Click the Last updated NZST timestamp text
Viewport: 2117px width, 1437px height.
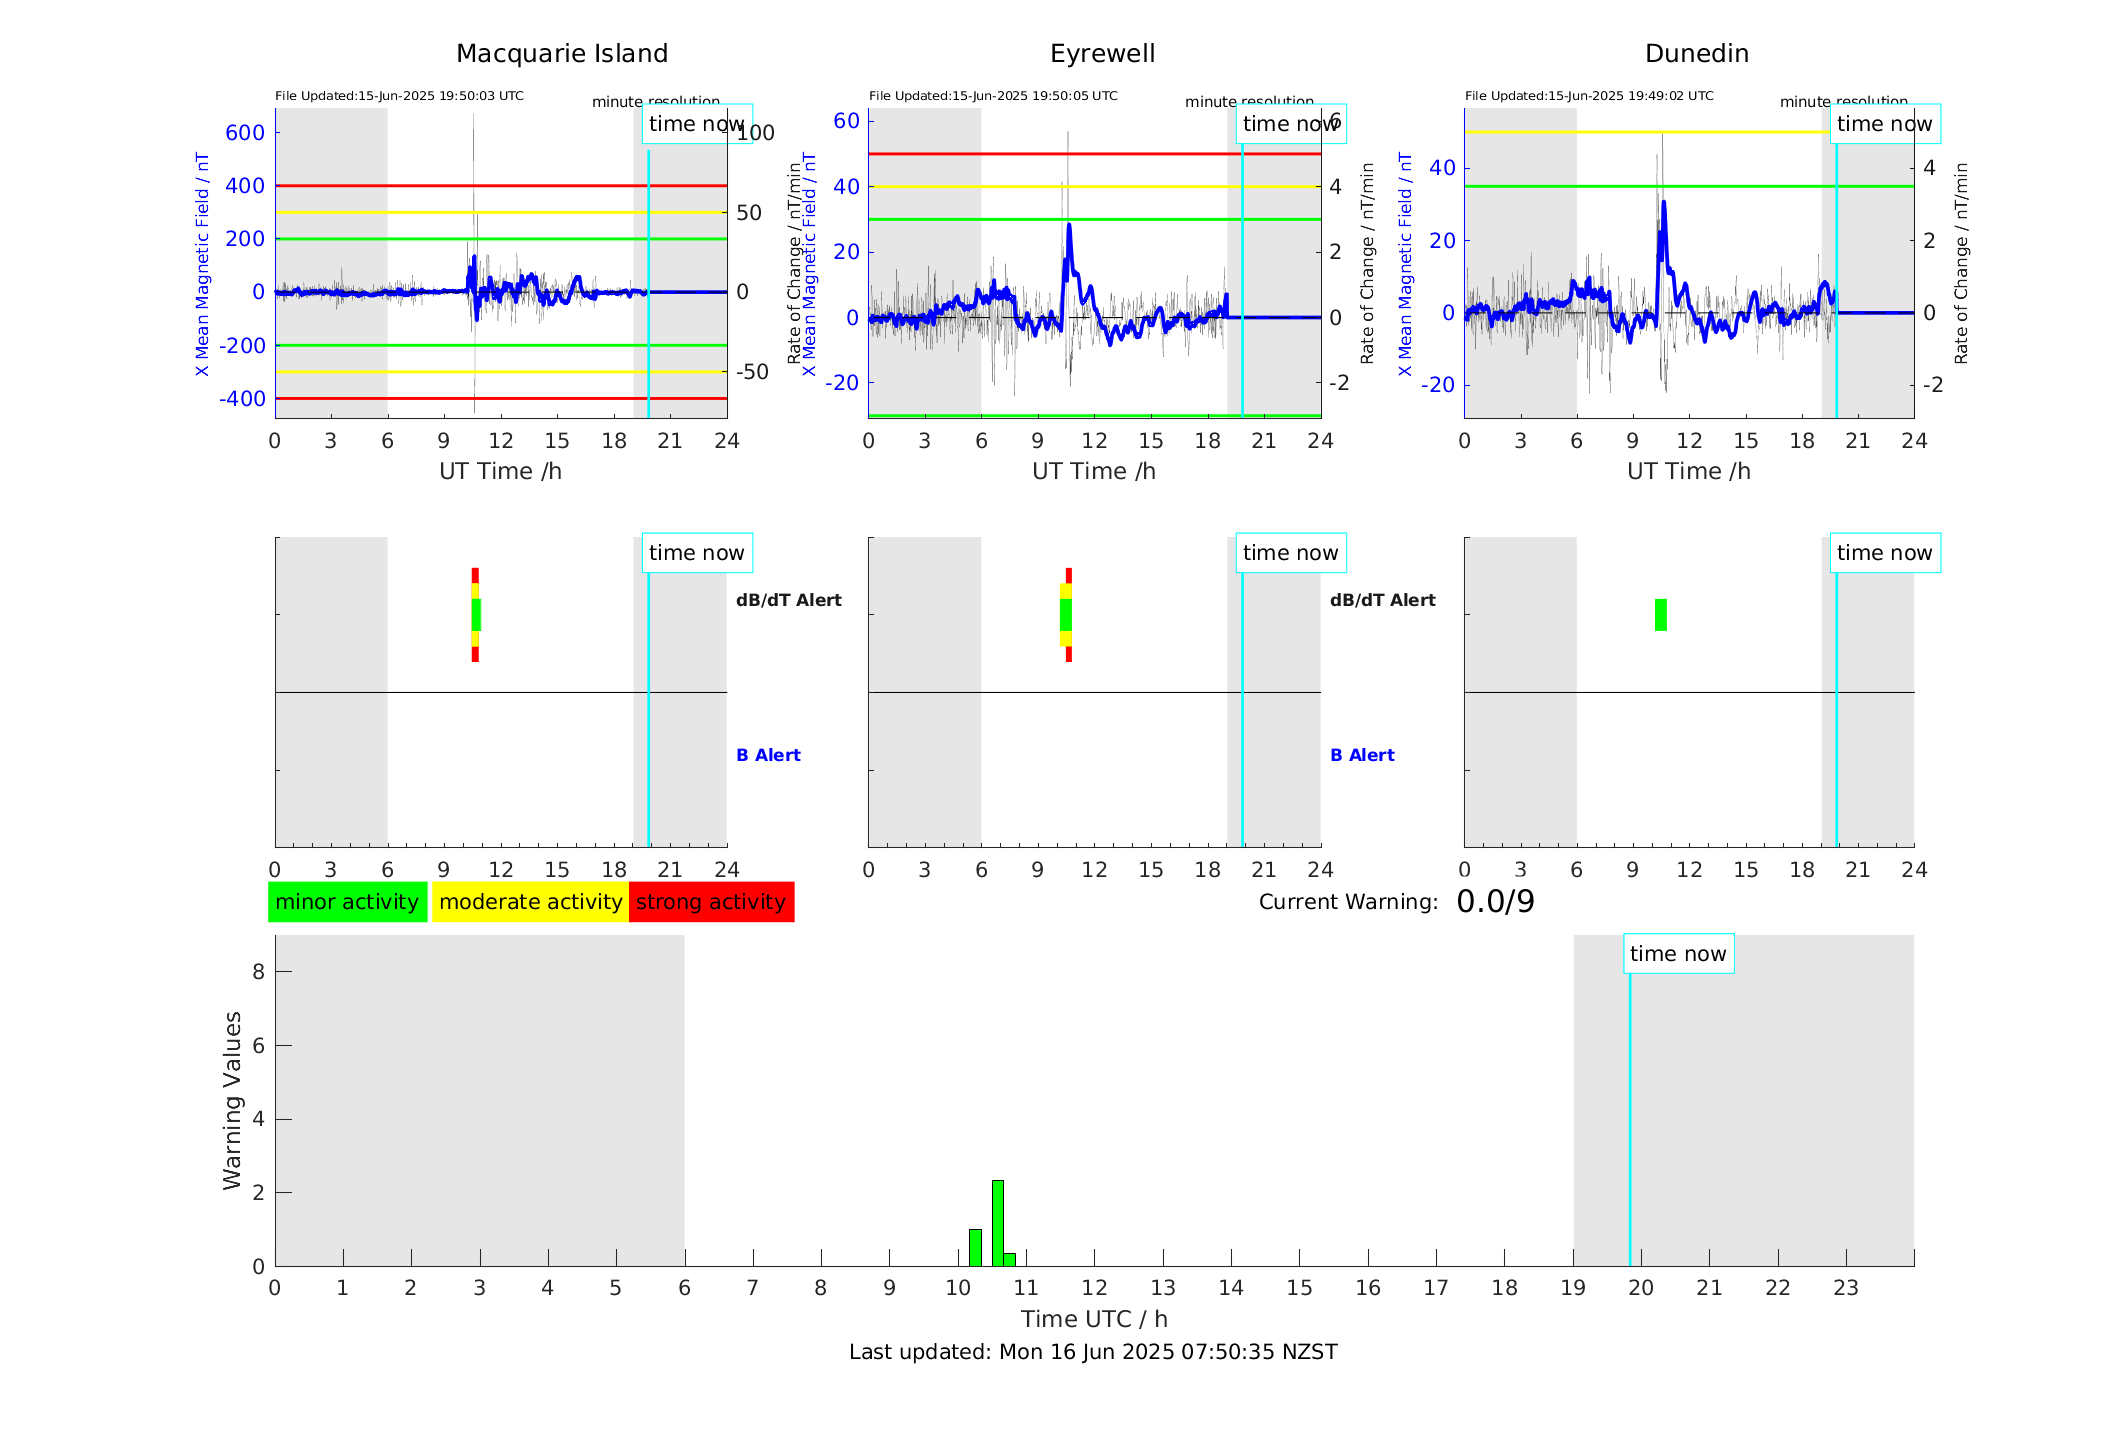tap(1092, 1352)
